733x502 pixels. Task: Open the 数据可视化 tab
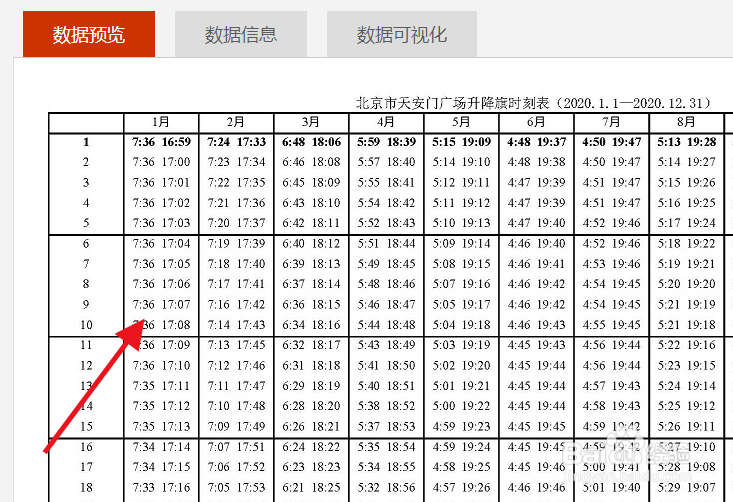coord(402,34)
